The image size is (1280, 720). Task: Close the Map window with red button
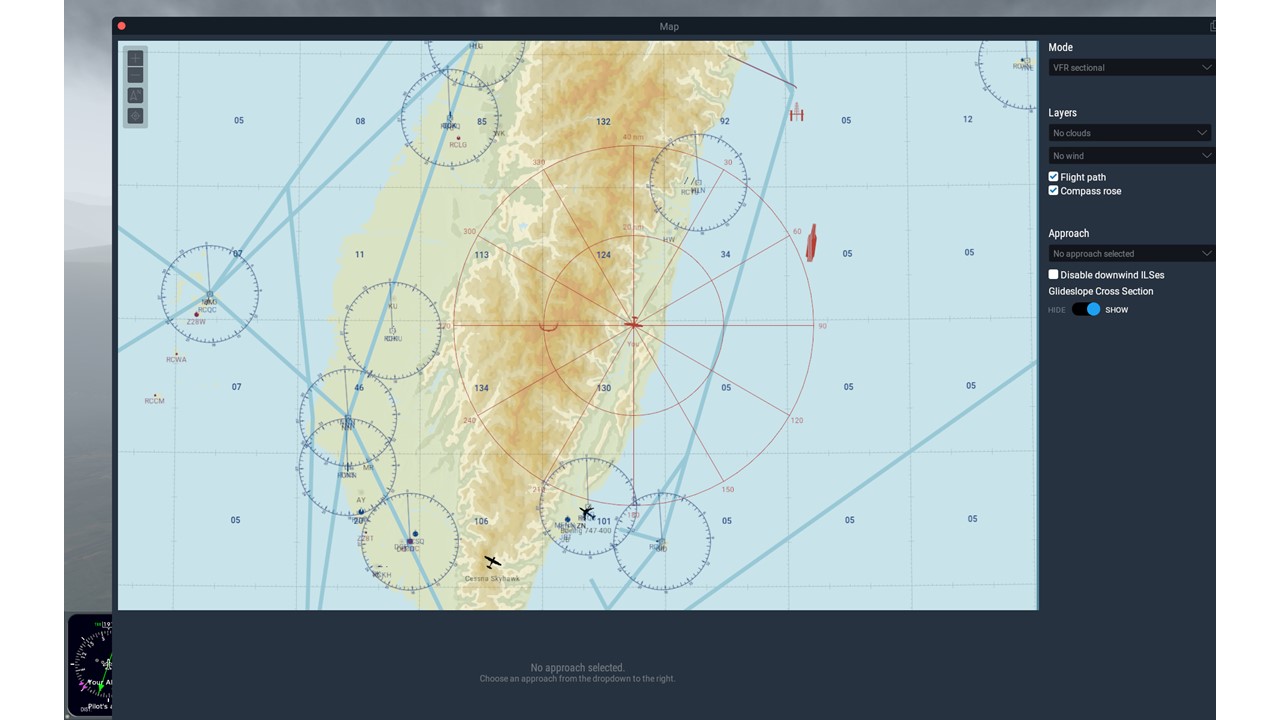pos(122,26)
